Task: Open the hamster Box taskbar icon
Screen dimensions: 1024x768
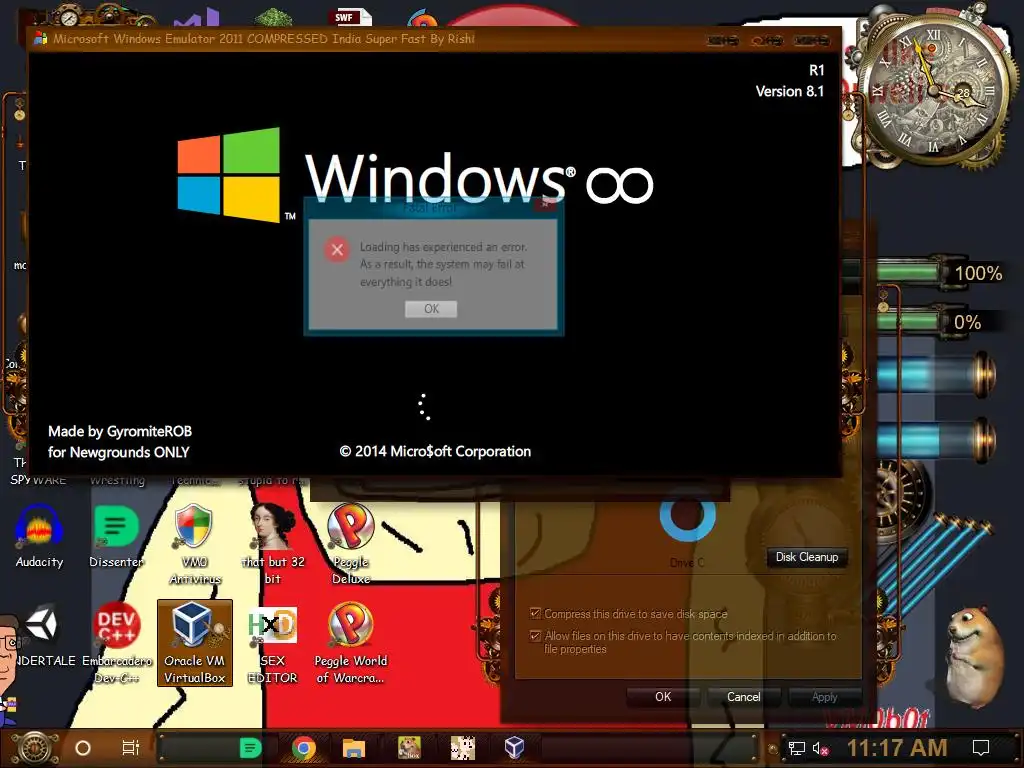Action: click(409, 748)
